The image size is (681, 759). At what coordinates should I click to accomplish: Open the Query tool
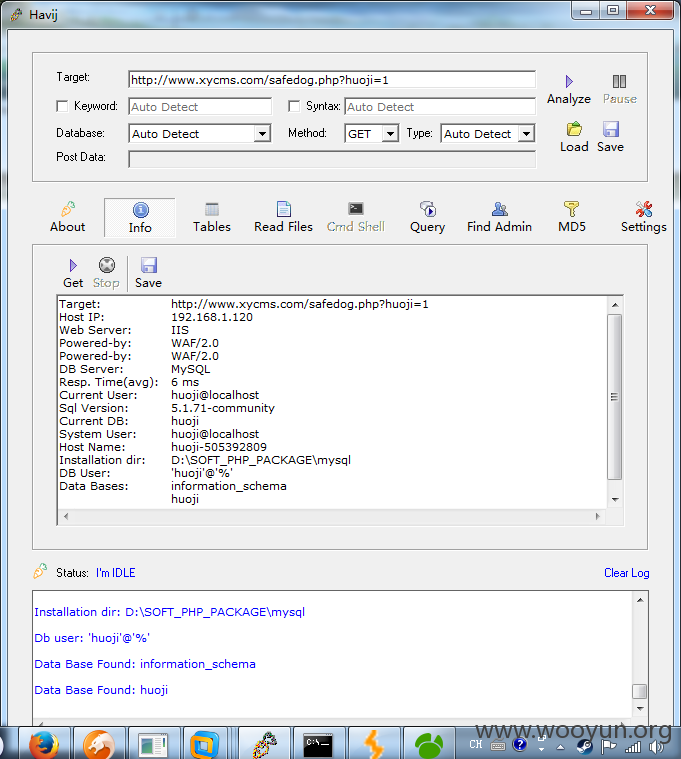pyautogui.click(x=427, y=217)
